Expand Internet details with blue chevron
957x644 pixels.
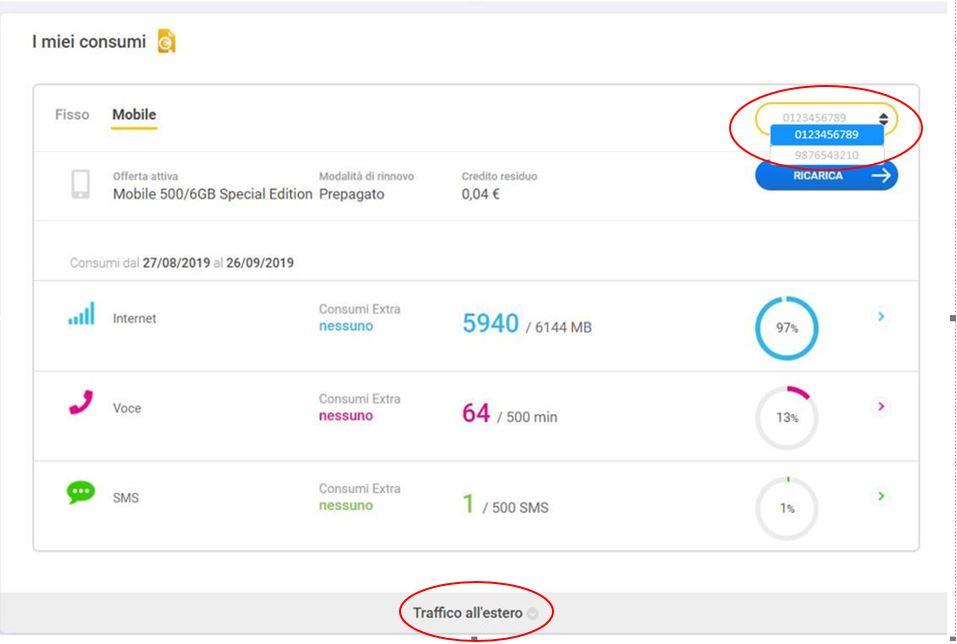click(x=881, y=316)
